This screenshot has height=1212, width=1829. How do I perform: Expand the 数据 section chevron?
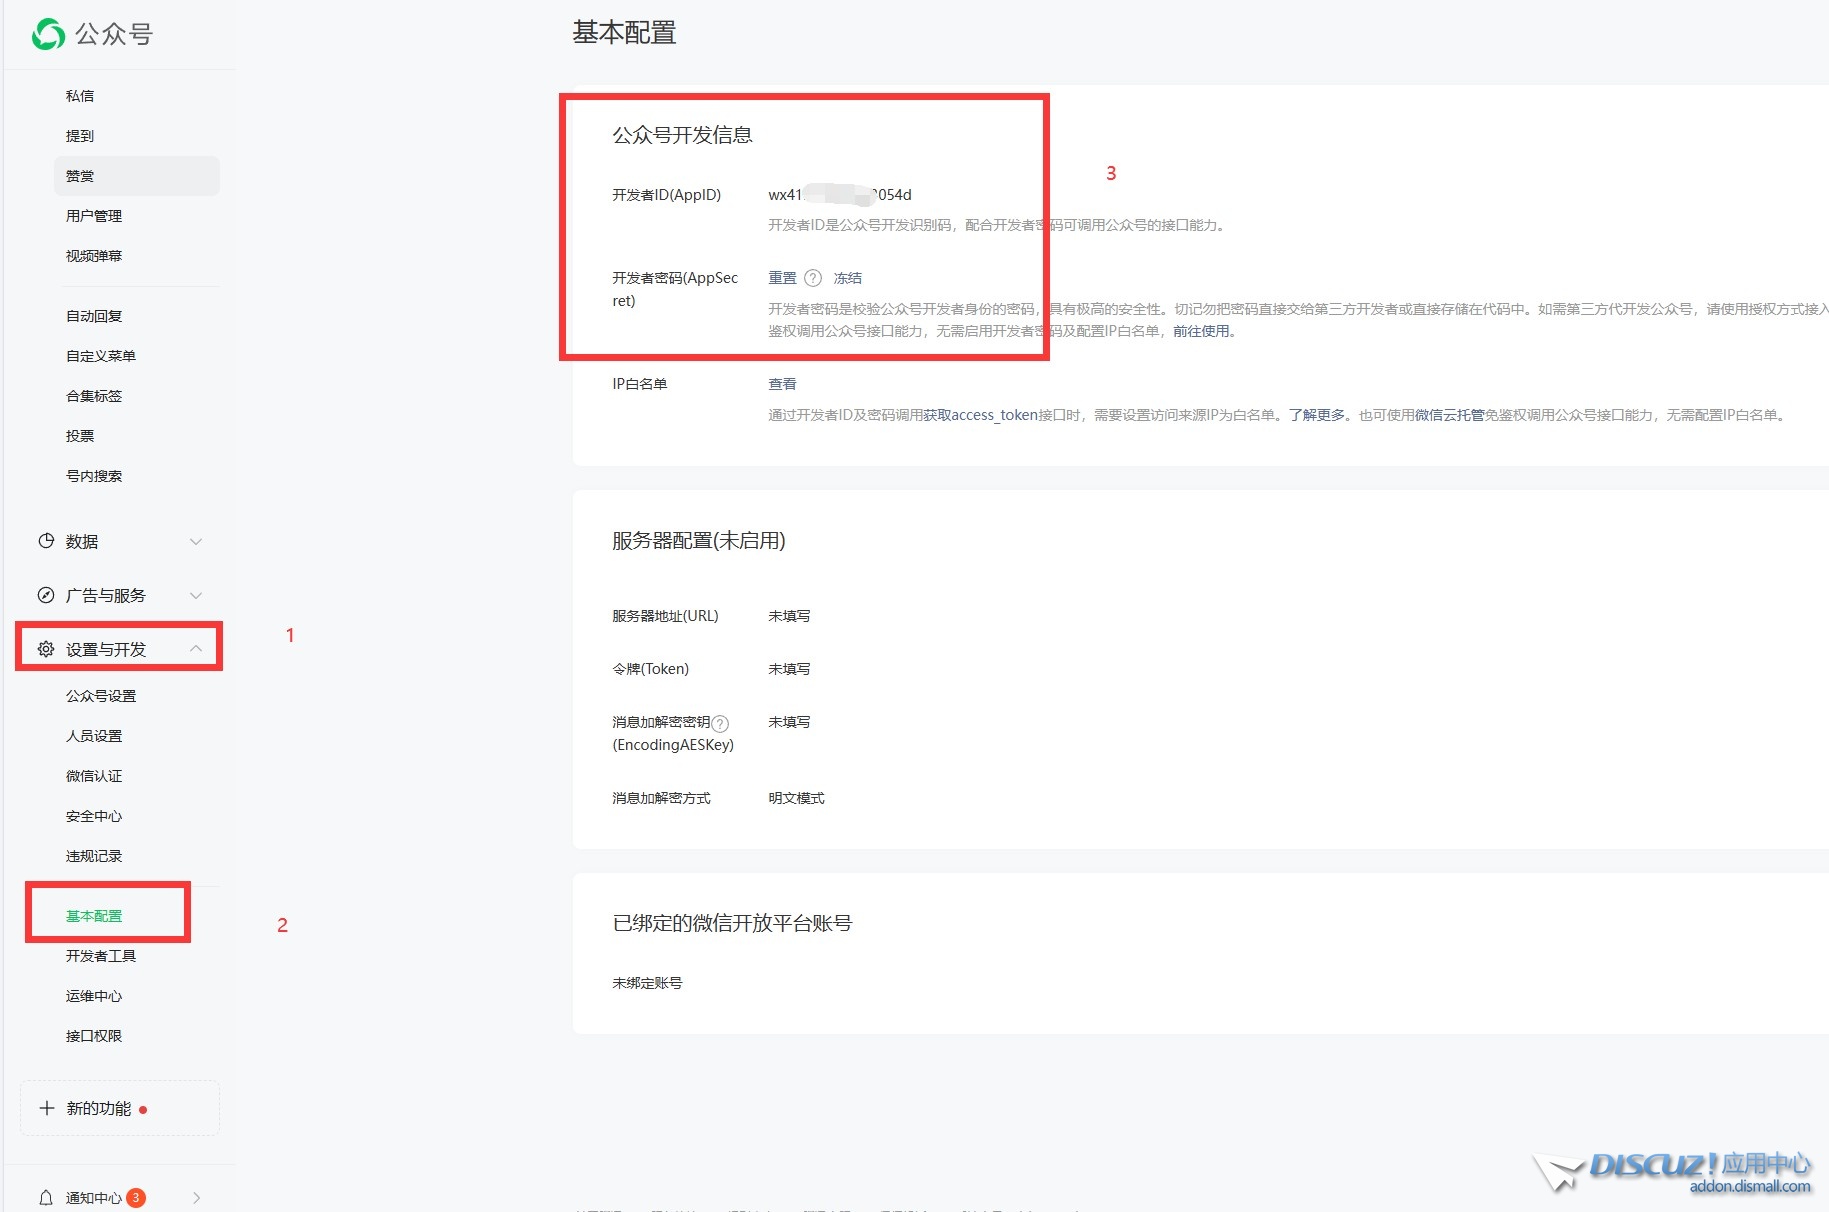tap(196, 541)
